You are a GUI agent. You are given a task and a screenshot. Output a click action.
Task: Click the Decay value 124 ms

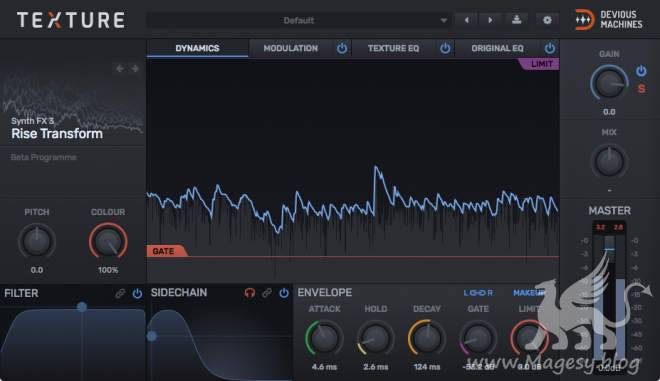(427, 367)
